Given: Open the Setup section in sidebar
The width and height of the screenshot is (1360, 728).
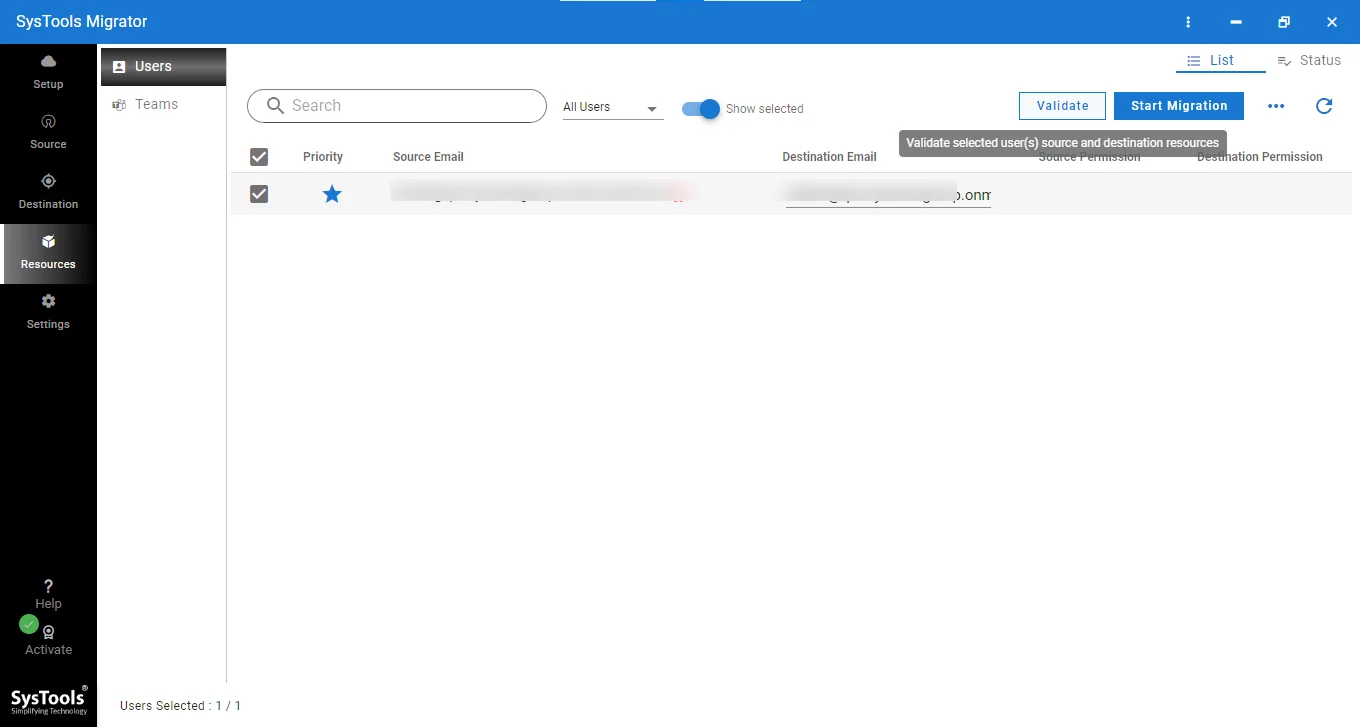Looking at the screenshot, I should (48, 72).
